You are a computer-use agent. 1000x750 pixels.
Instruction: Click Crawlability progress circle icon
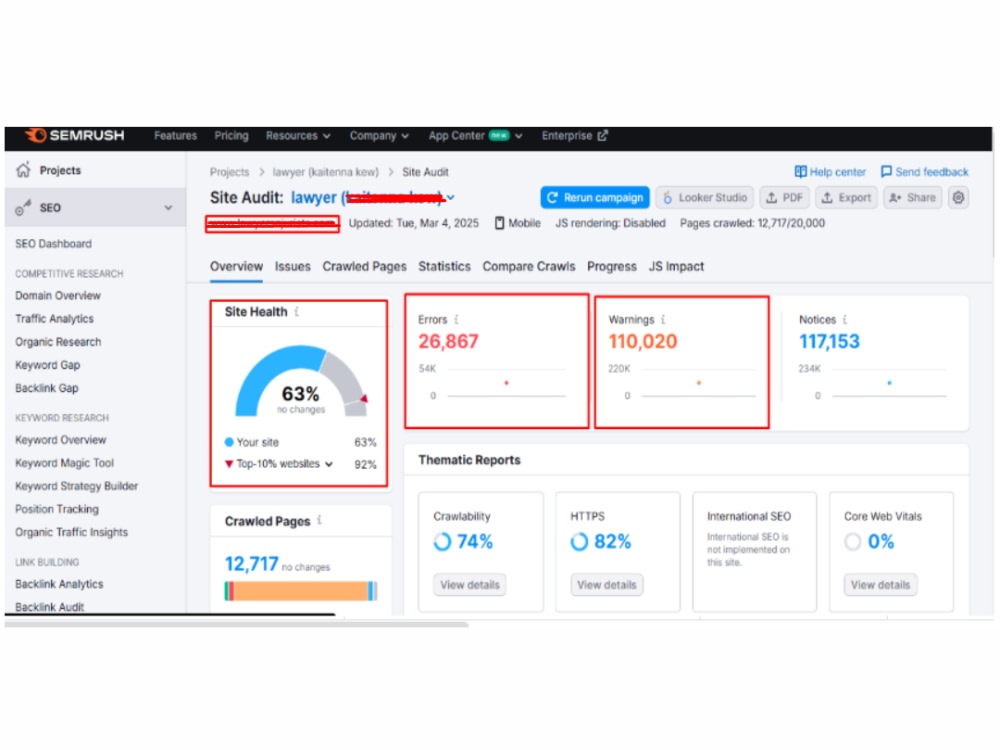[442, 541]
